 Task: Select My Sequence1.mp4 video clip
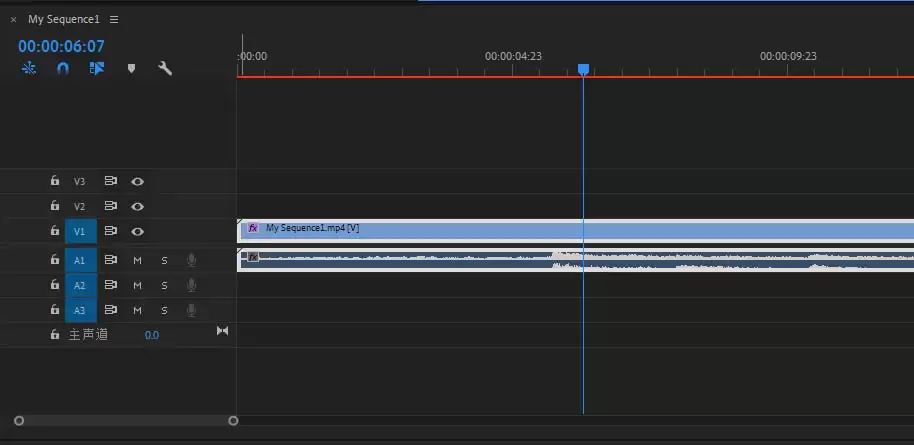(x=575, y=231)
